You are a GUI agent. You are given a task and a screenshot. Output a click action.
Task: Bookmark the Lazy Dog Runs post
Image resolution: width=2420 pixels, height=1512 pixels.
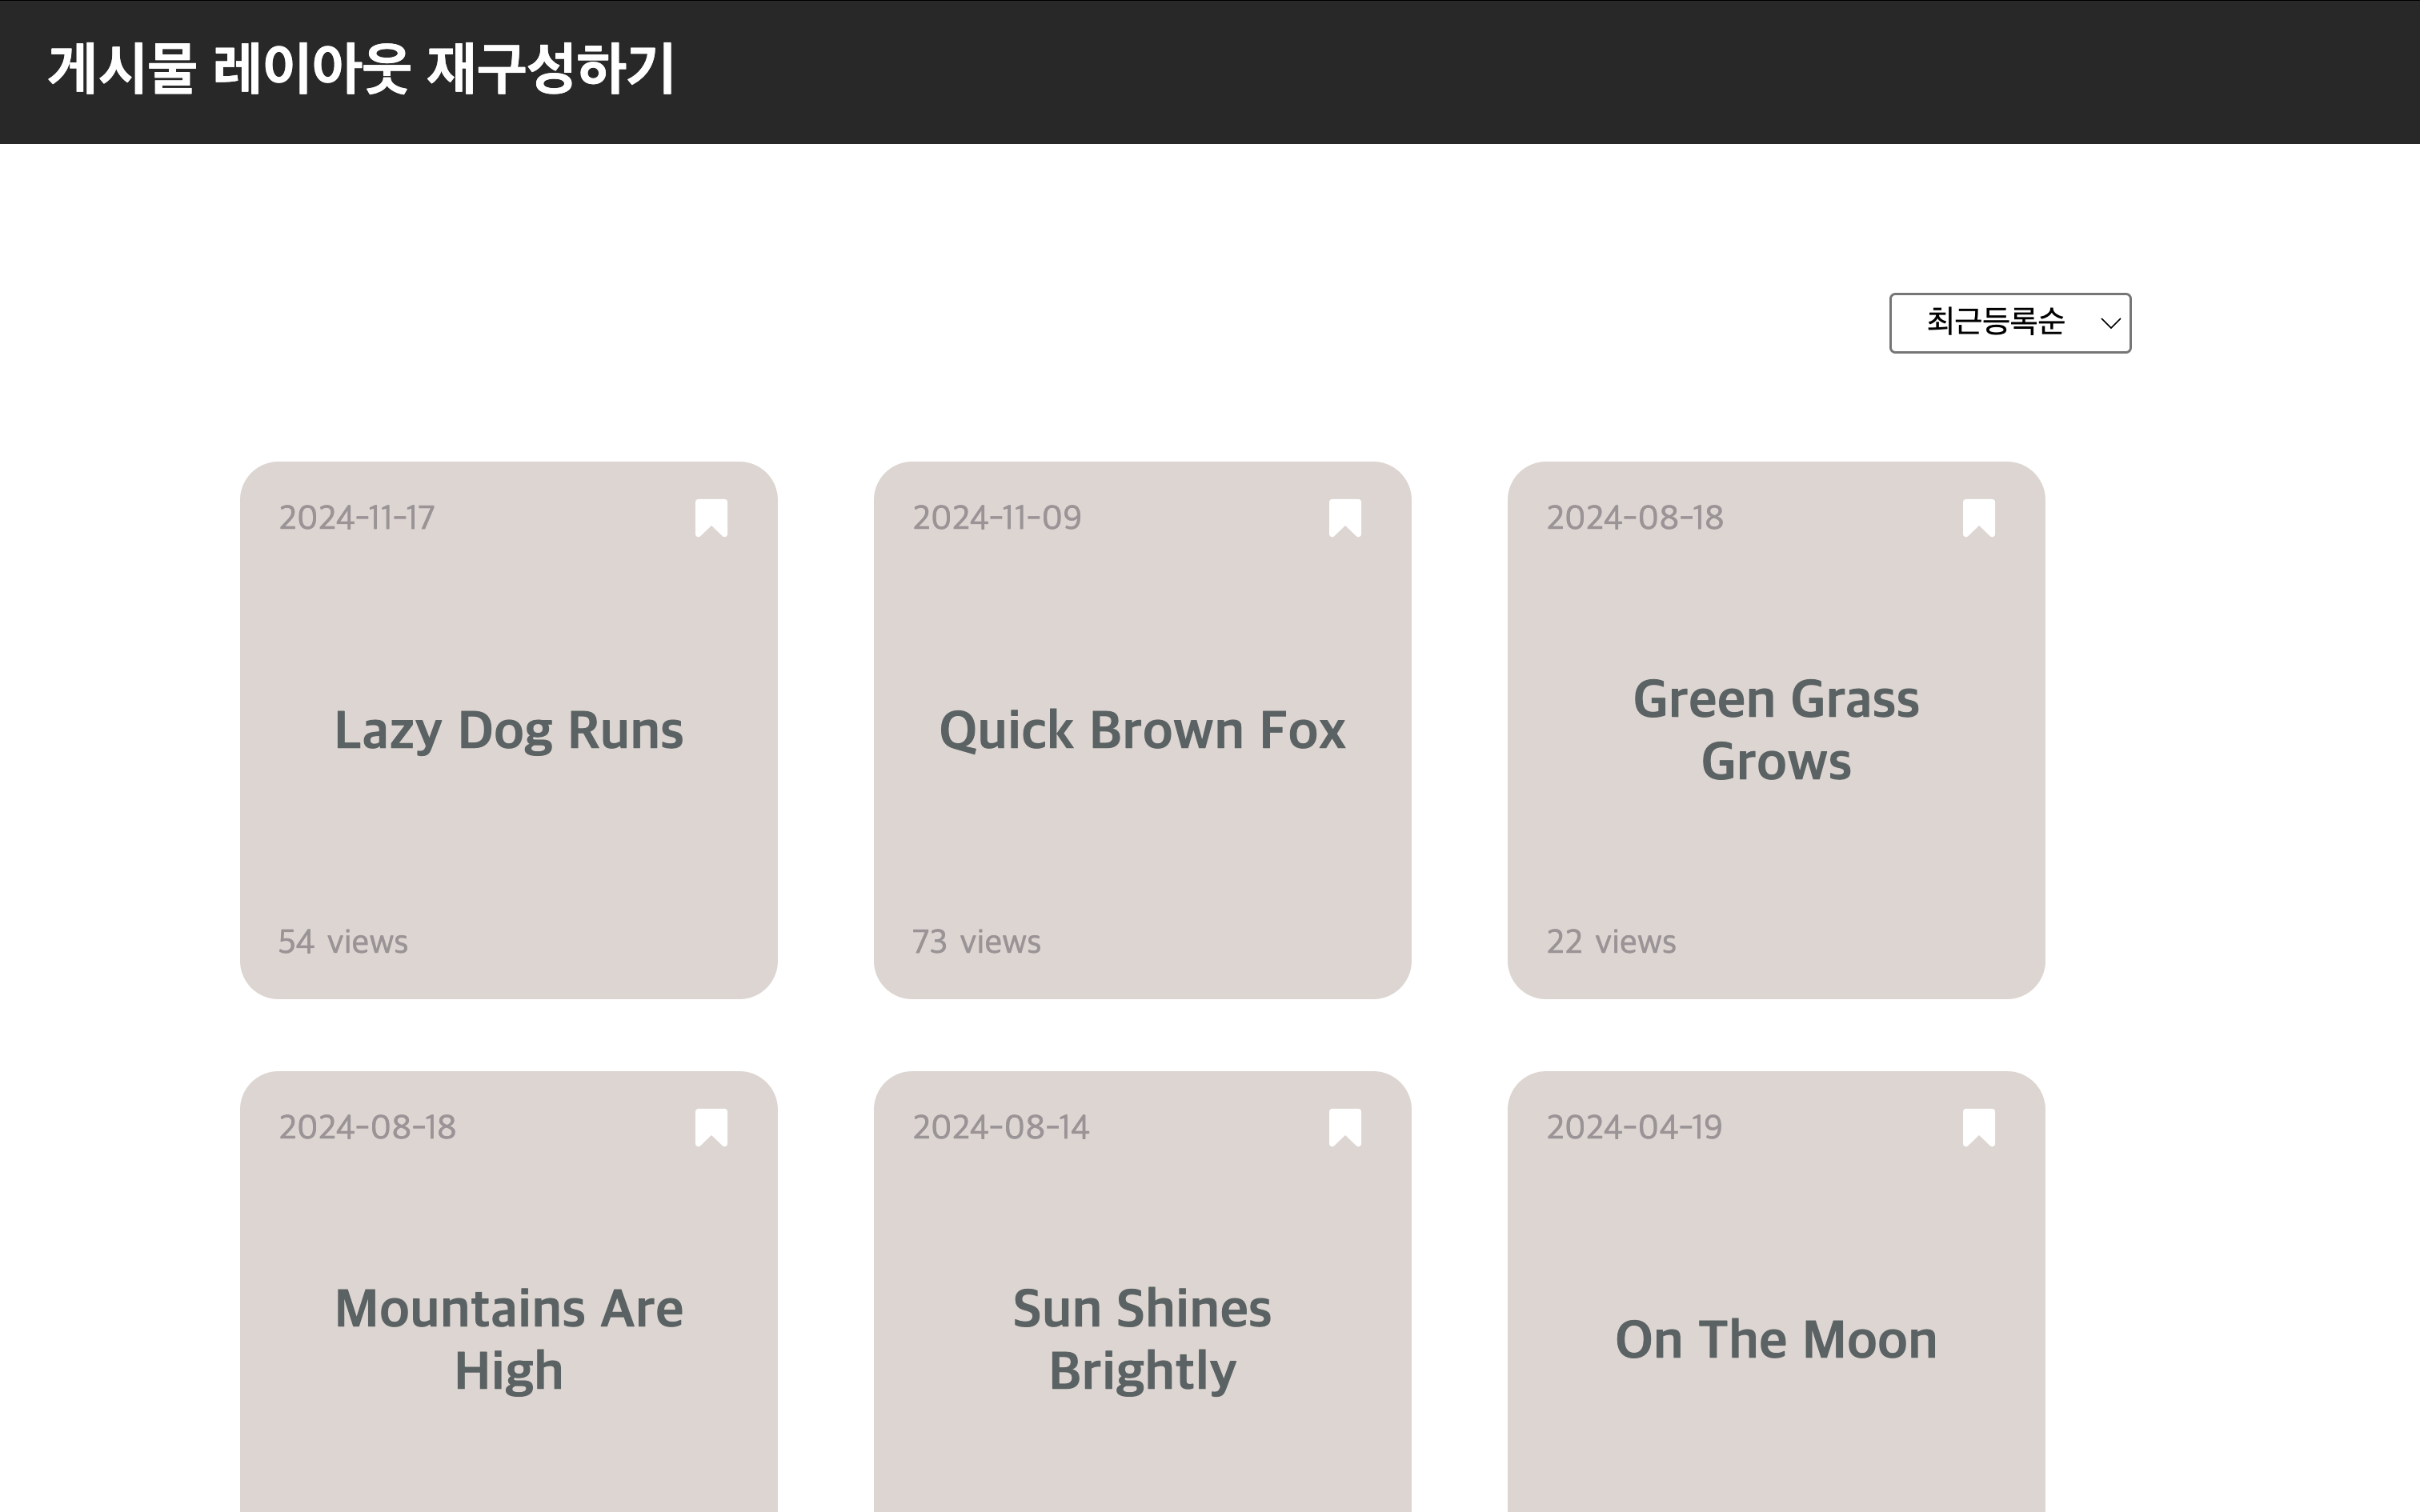pos(711,518)
